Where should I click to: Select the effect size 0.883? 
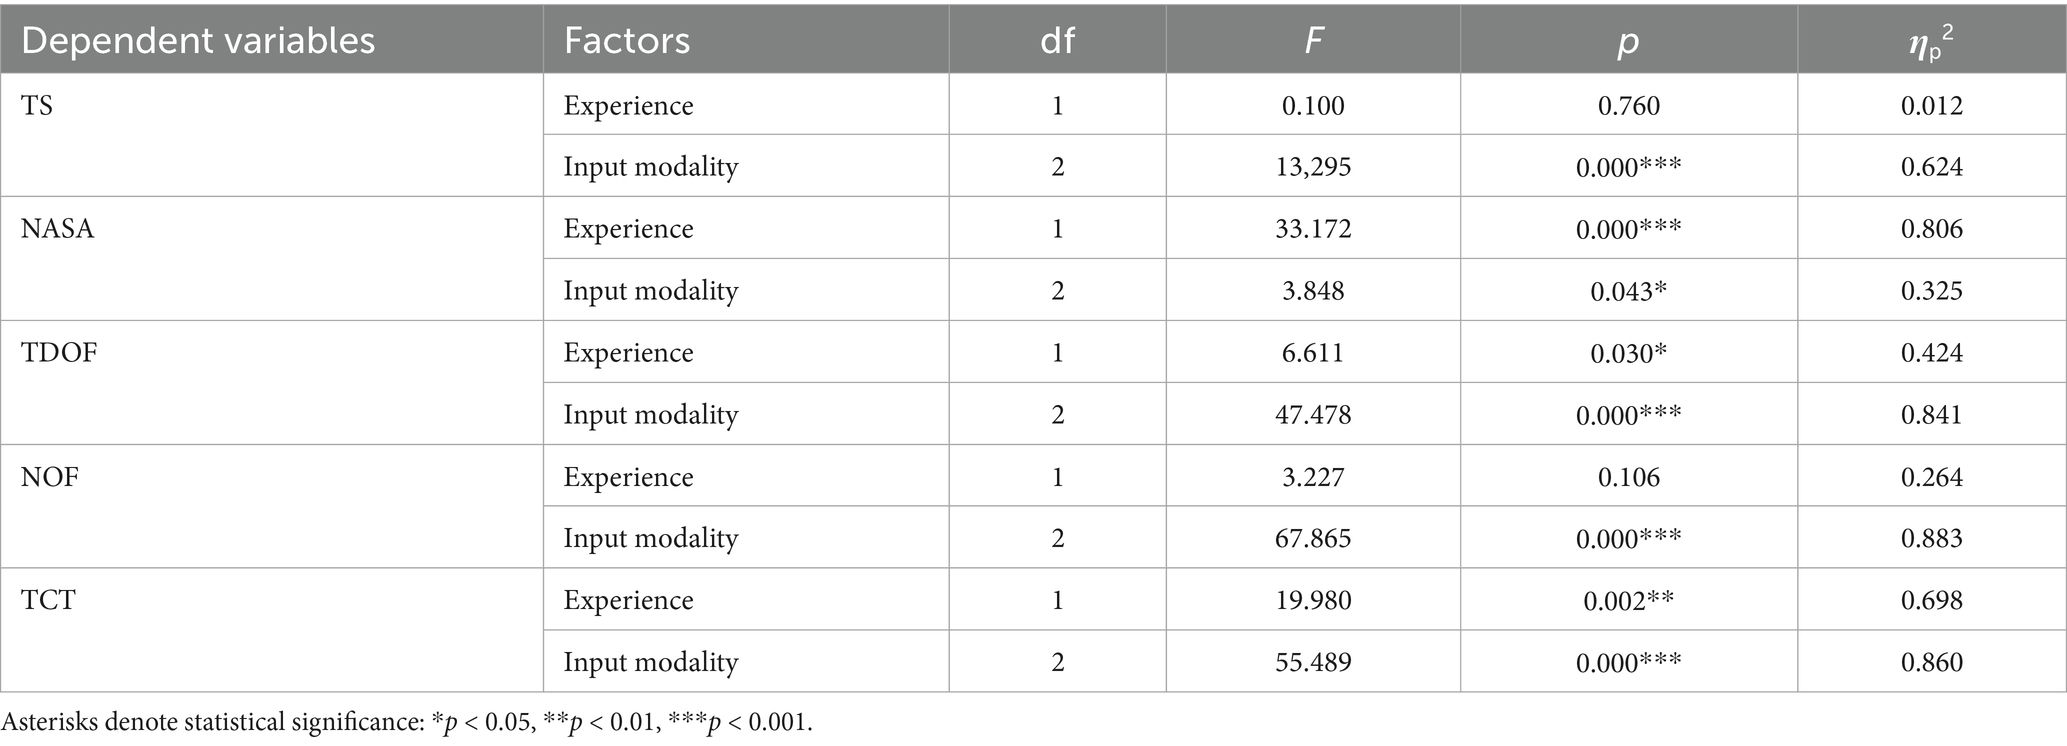click(x=1931, y=538)
